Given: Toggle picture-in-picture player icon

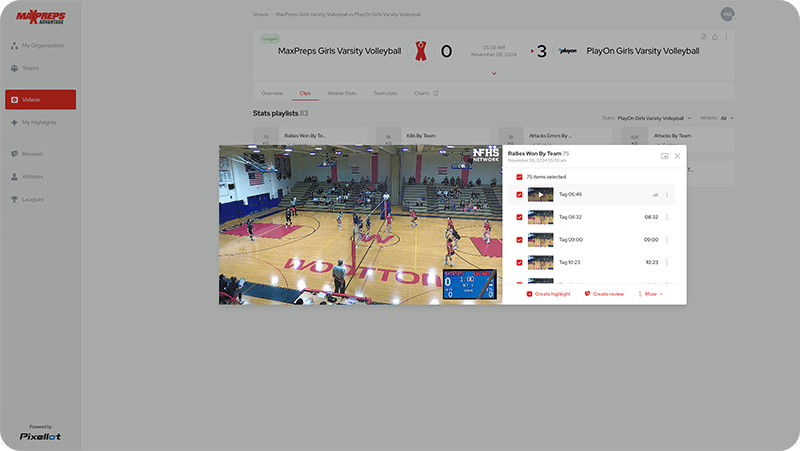Looking at the screenshot, I should (x=664, y=156).
